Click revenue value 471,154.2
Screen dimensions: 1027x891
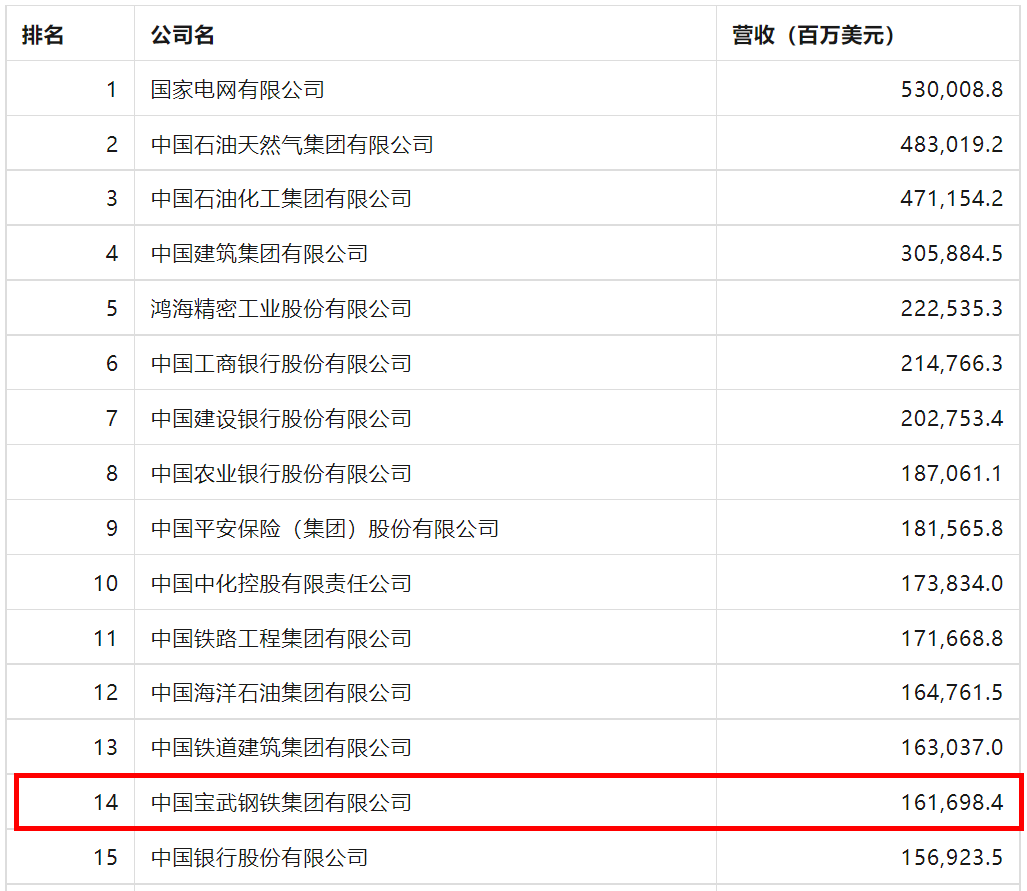tap(952, 199)
